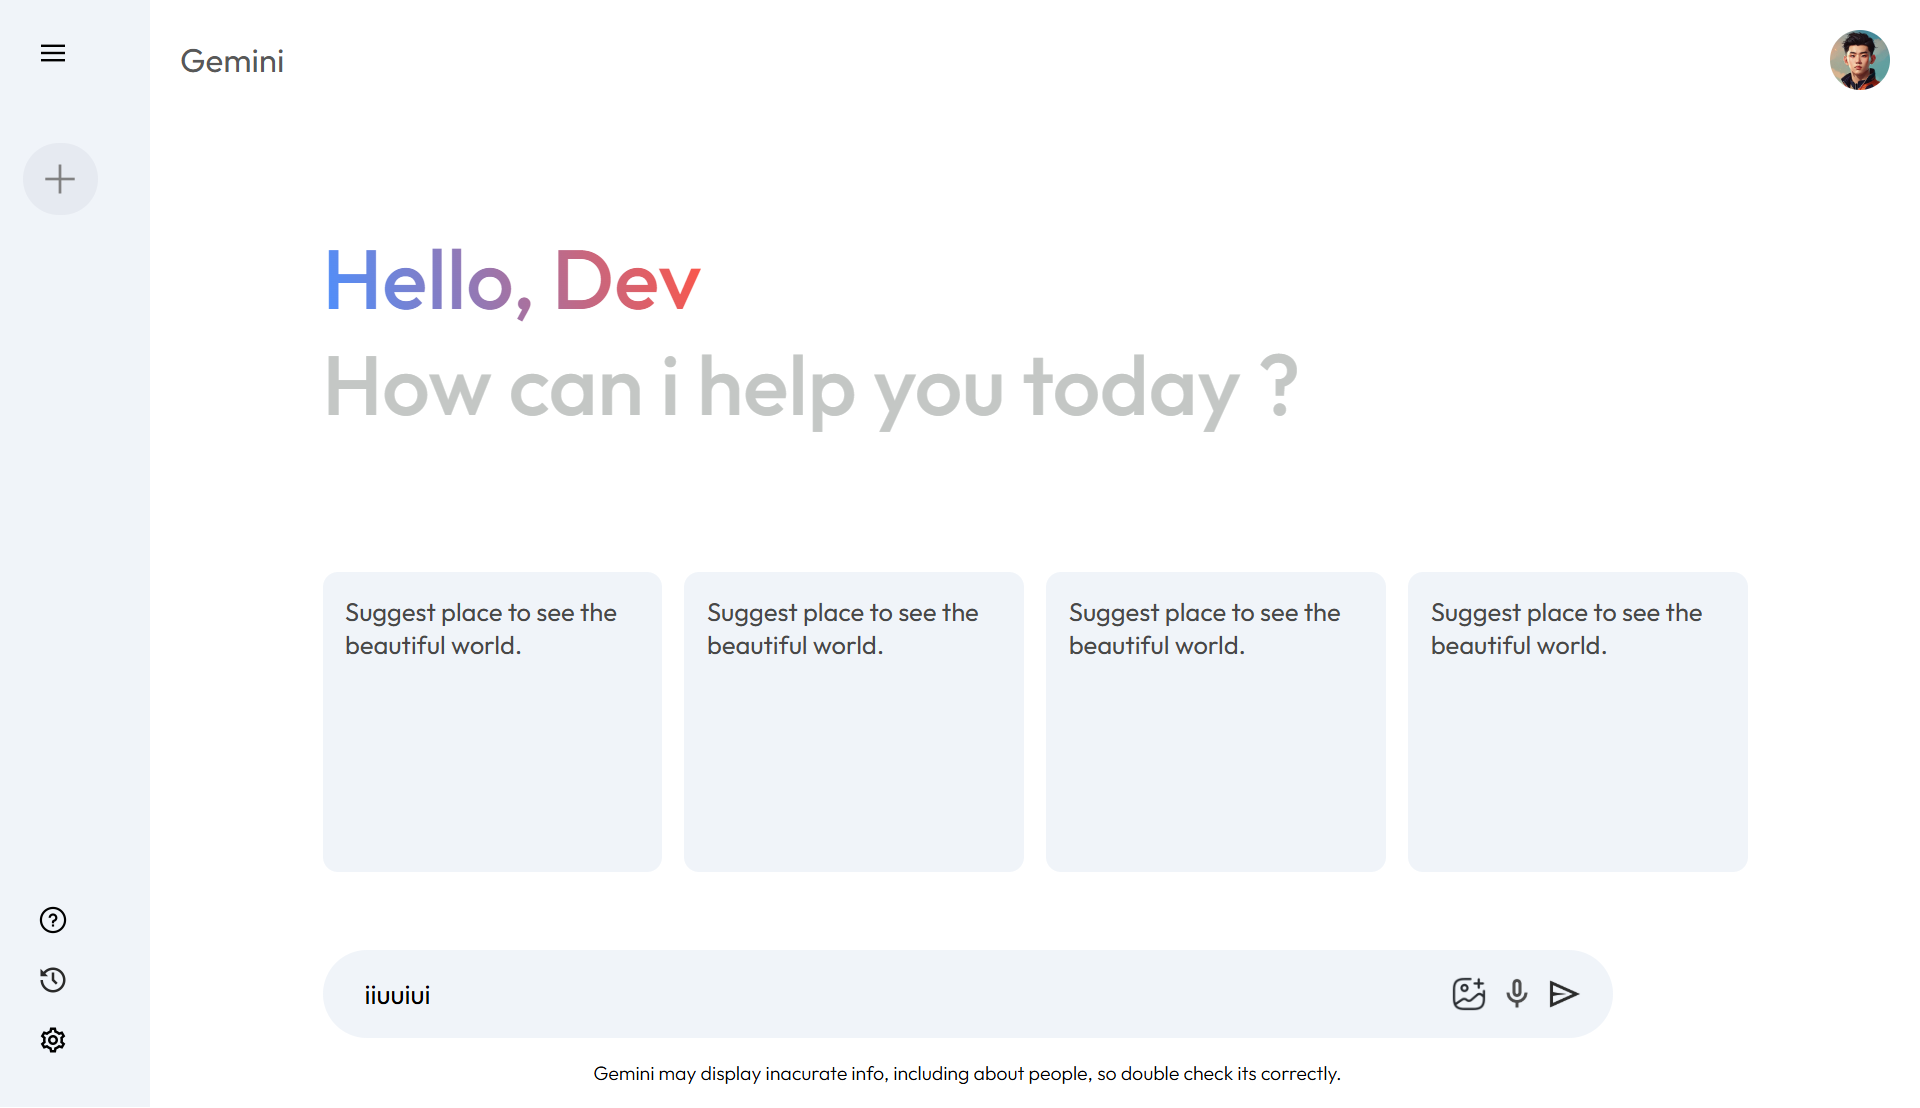Click the name 'Dev' in greeting

627,282
